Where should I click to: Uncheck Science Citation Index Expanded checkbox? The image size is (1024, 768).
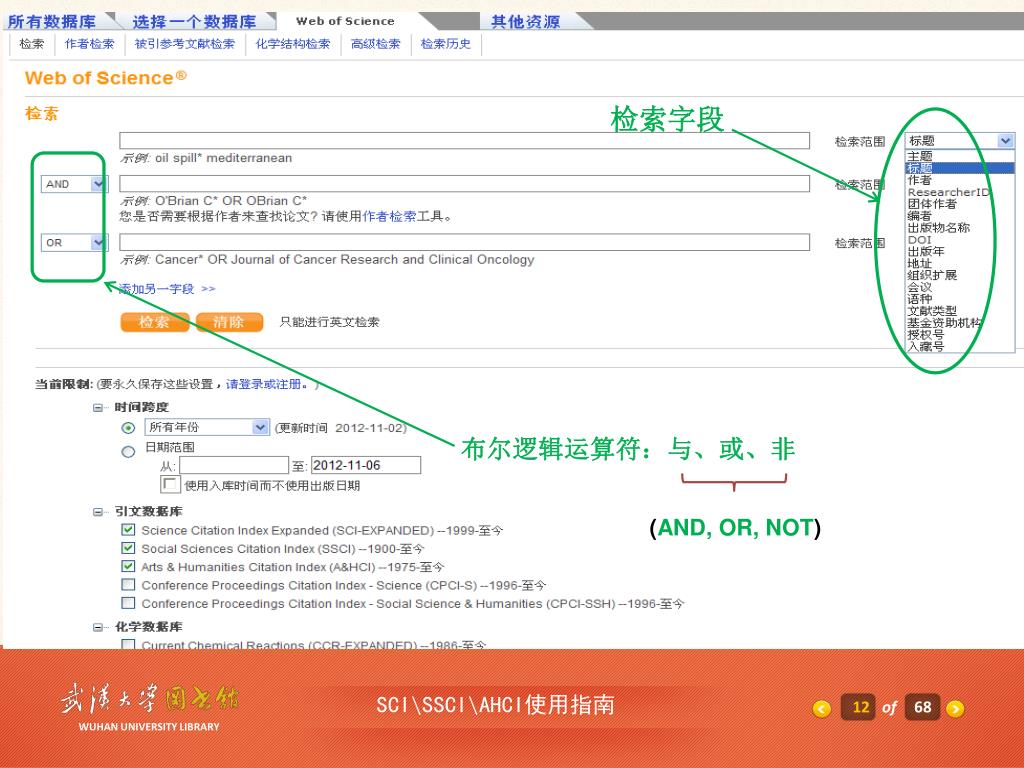coord(129,530)
